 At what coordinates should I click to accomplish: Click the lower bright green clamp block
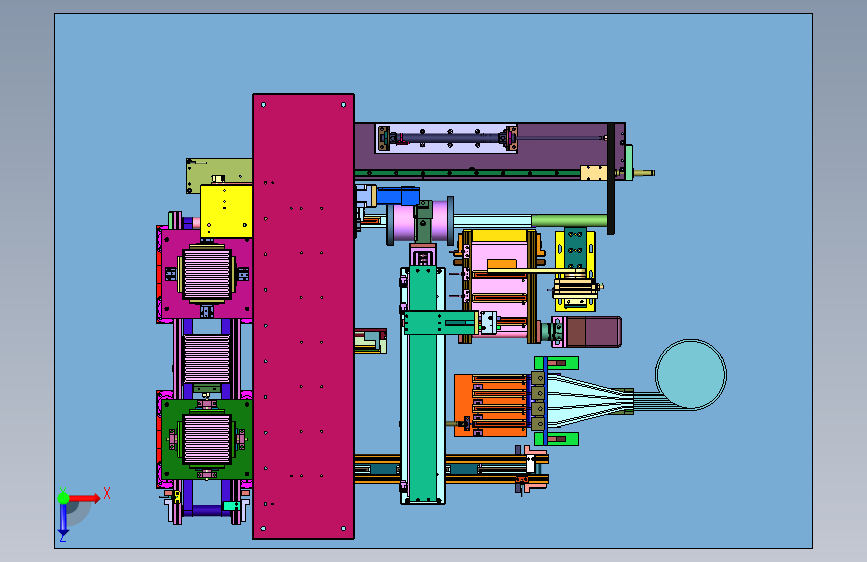556,439
